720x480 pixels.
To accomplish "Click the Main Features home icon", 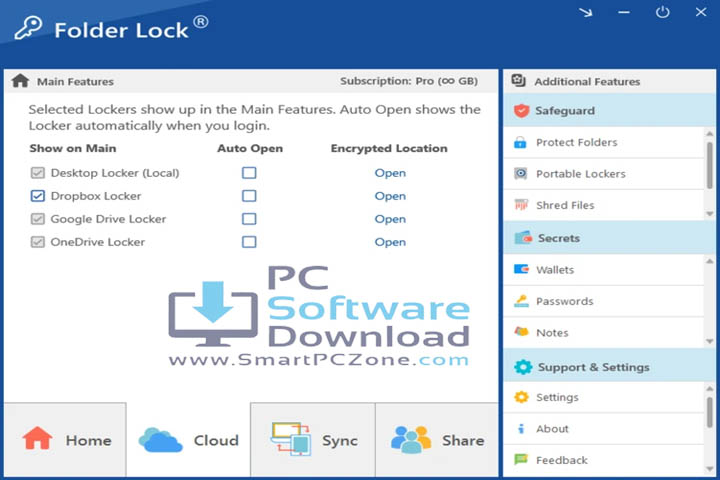I will (x=20, y=81).
